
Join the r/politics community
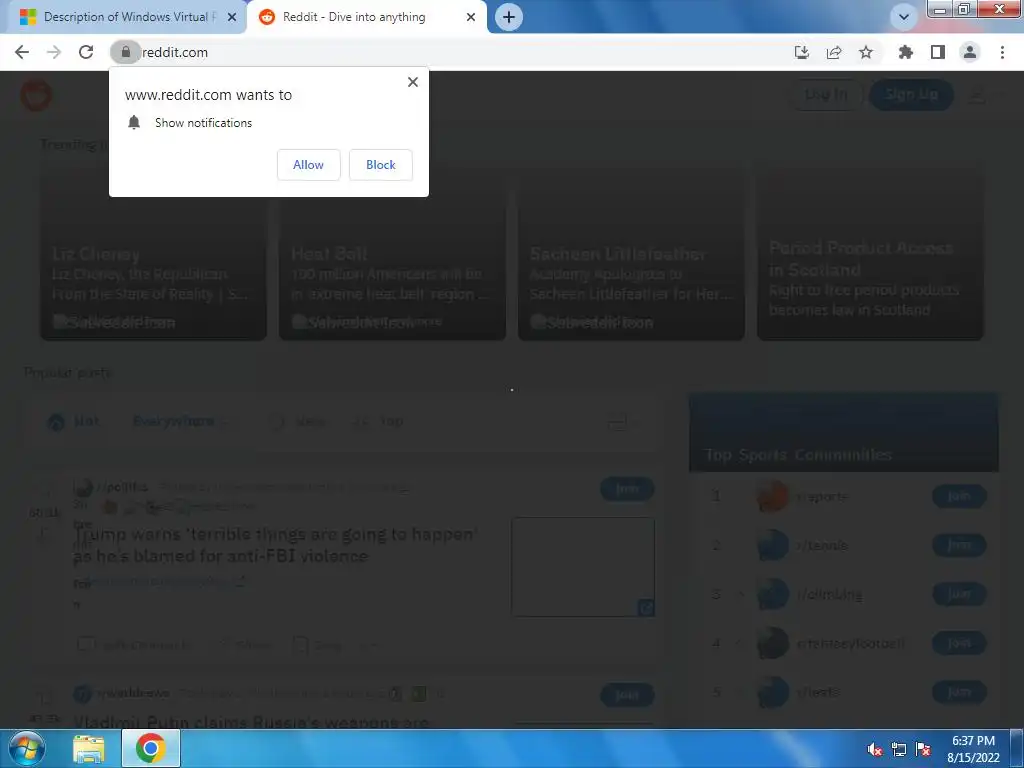tap(627, 489)
